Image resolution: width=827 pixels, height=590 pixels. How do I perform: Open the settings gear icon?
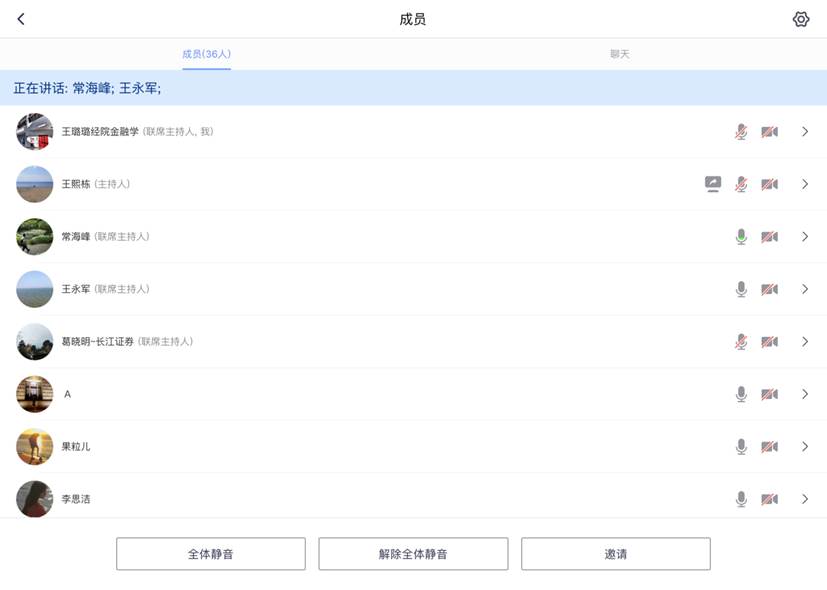tap(800, 19)
